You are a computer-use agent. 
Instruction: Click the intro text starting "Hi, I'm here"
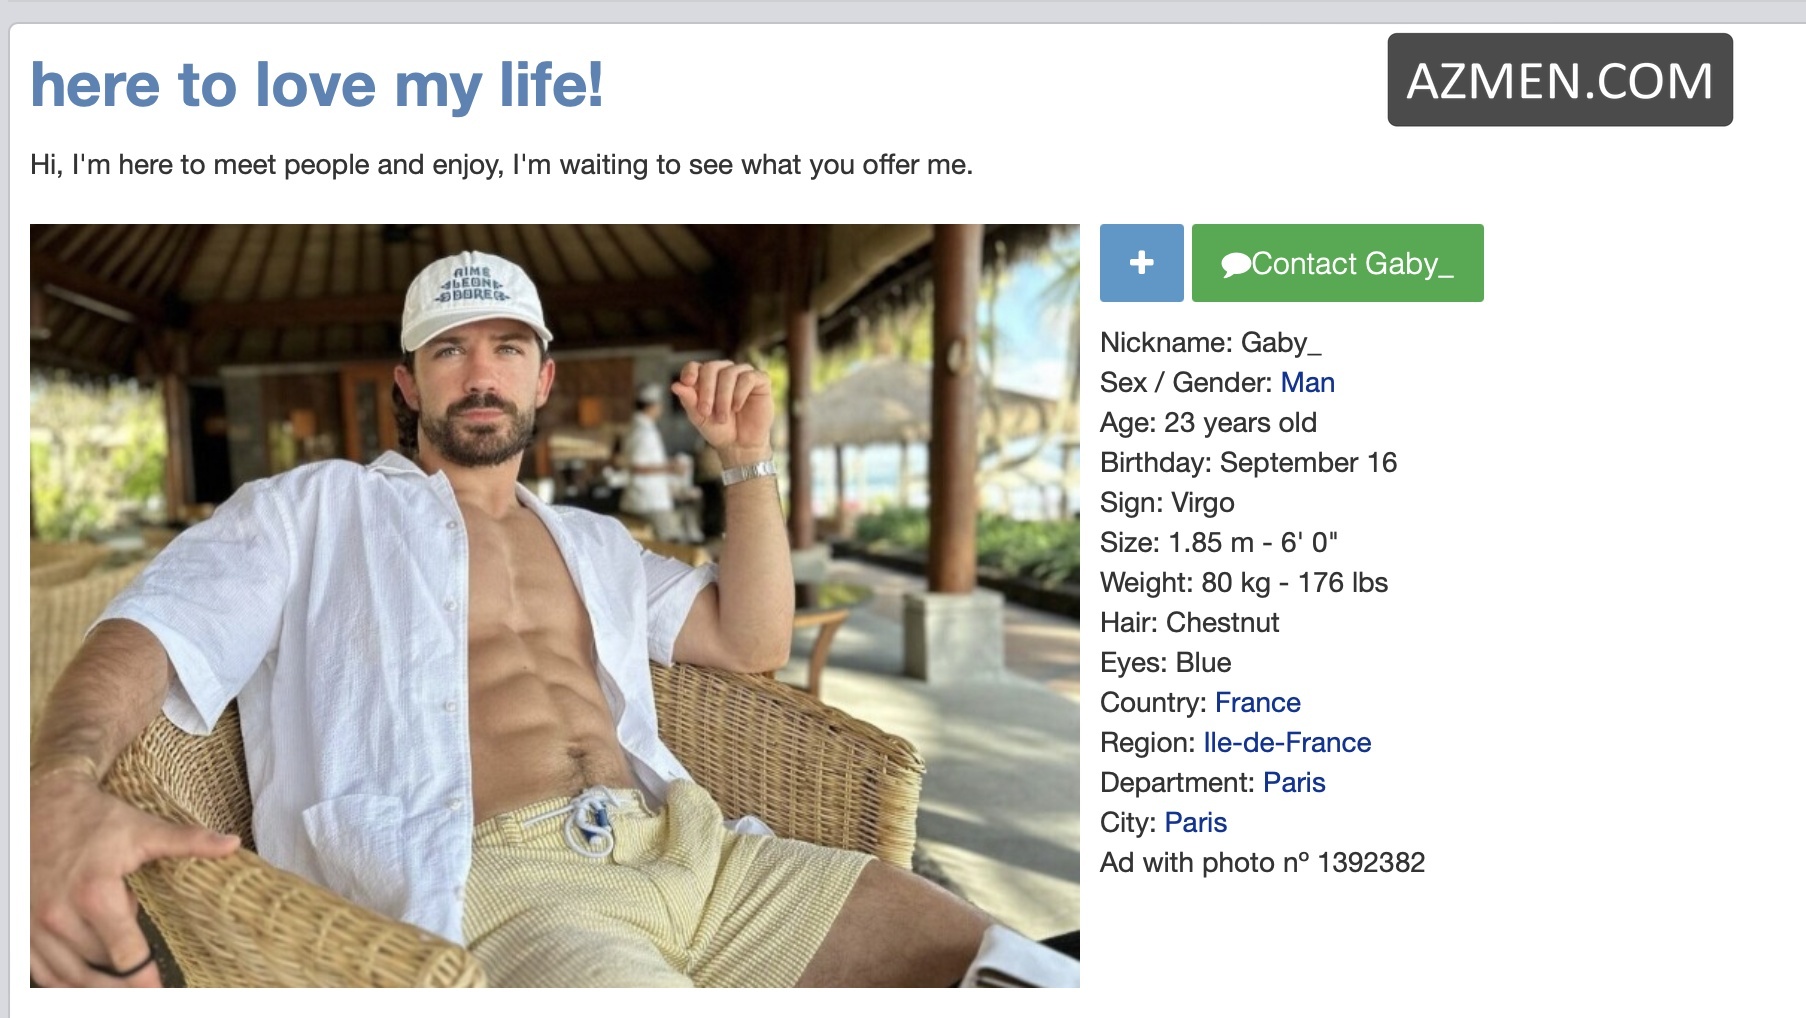501,165
